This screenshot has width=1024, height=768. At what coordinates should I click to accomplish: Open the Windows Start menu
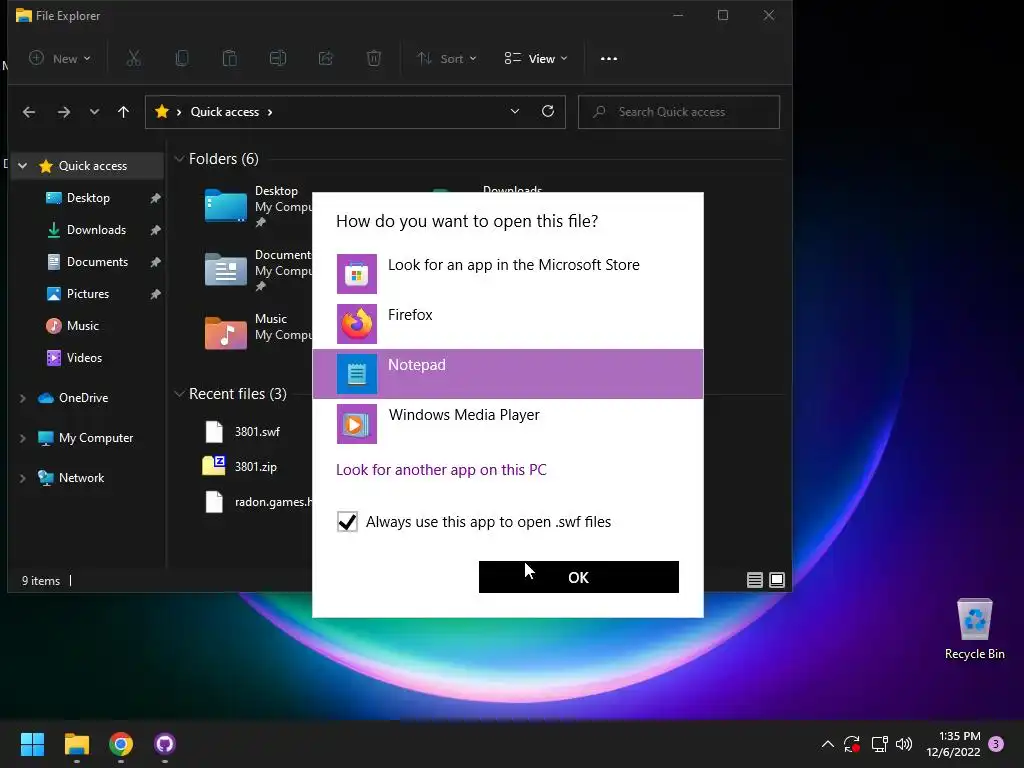pos(32,744)
